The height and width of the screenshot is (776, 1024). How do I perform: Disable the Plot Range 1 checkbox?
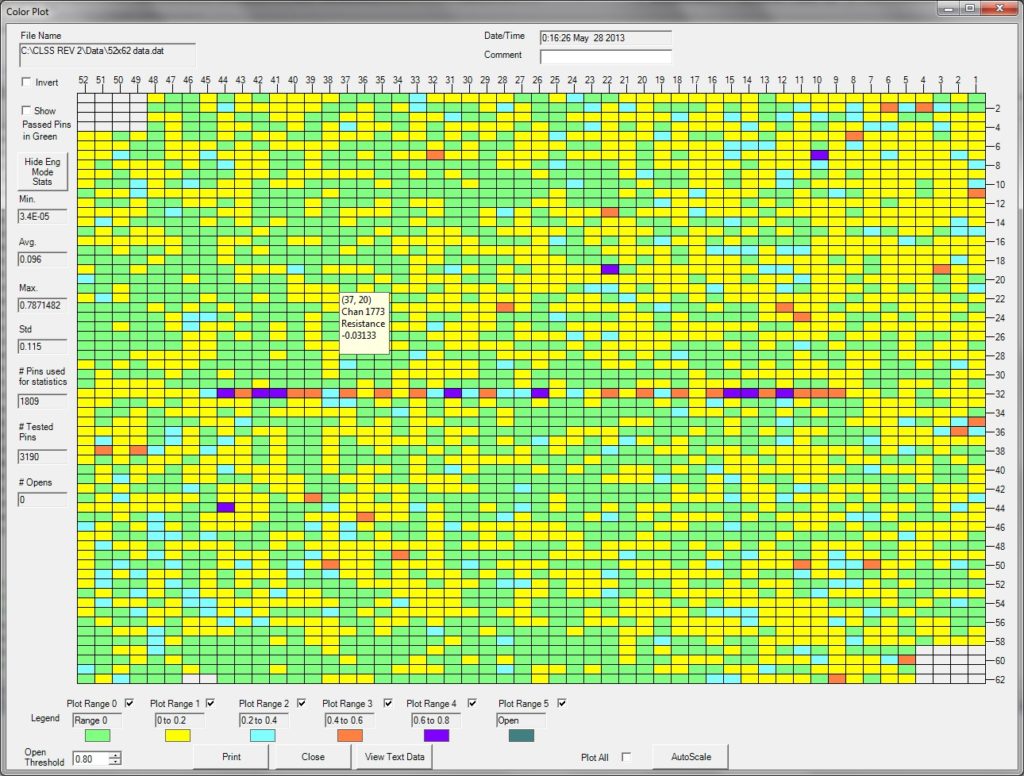coord(209,702)
